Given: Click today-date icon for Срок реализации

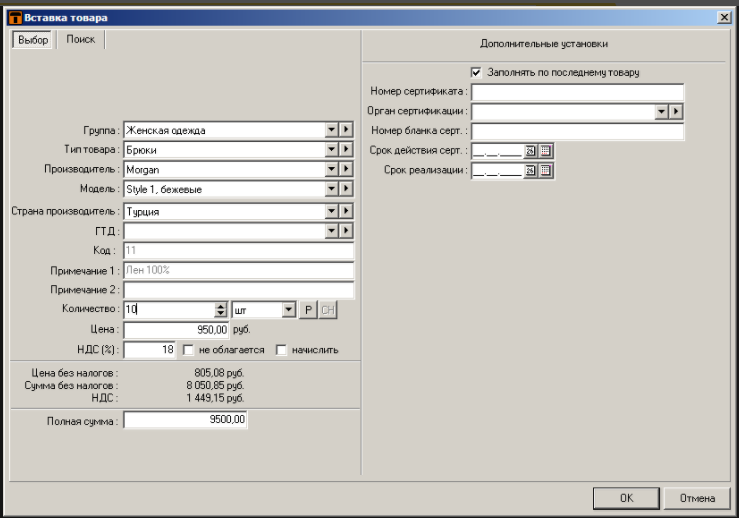Looking at the screenshot, I should [x=531, y=171].
